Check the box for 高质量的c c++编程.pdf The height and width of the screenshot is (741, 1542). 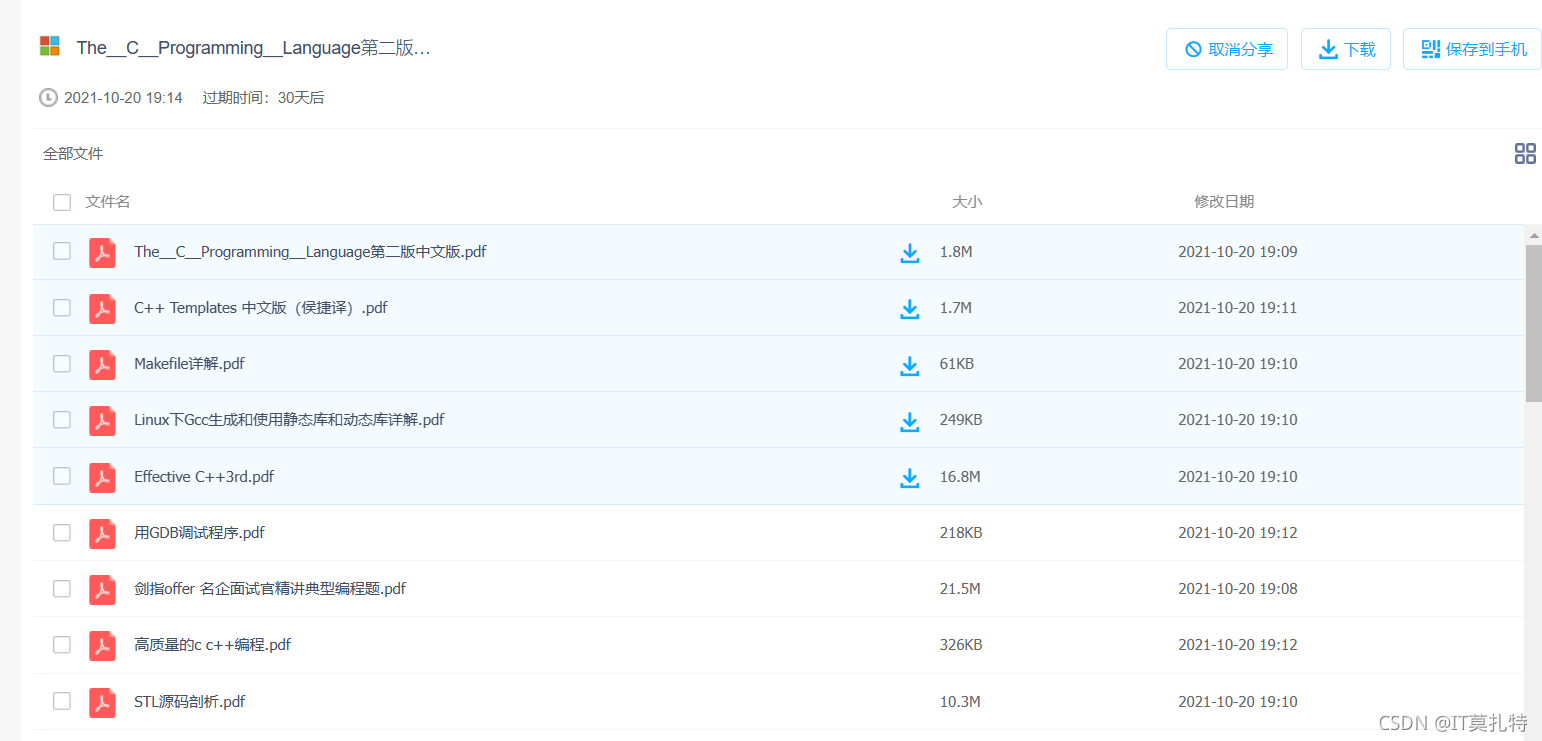coord(62,644)
